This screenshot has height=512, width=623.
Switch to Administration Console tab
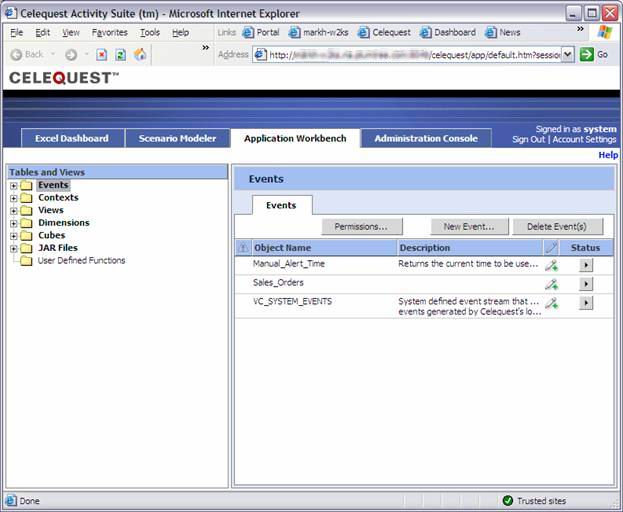[426, 138]
